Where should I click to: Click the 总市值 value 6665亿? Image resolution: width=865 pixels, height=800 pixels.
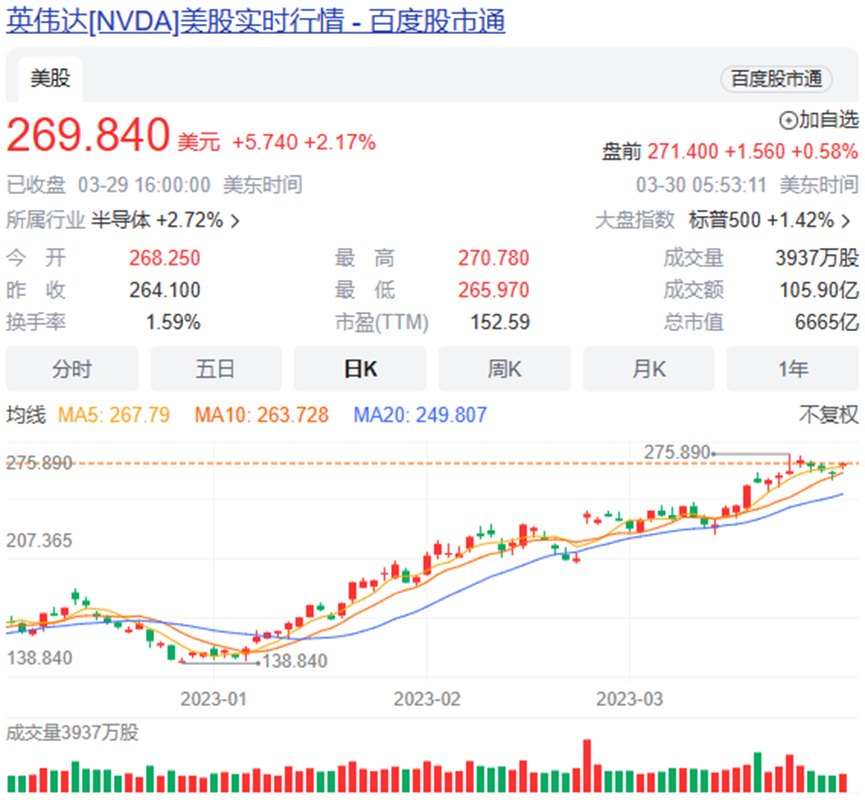(x=826, y=322)
